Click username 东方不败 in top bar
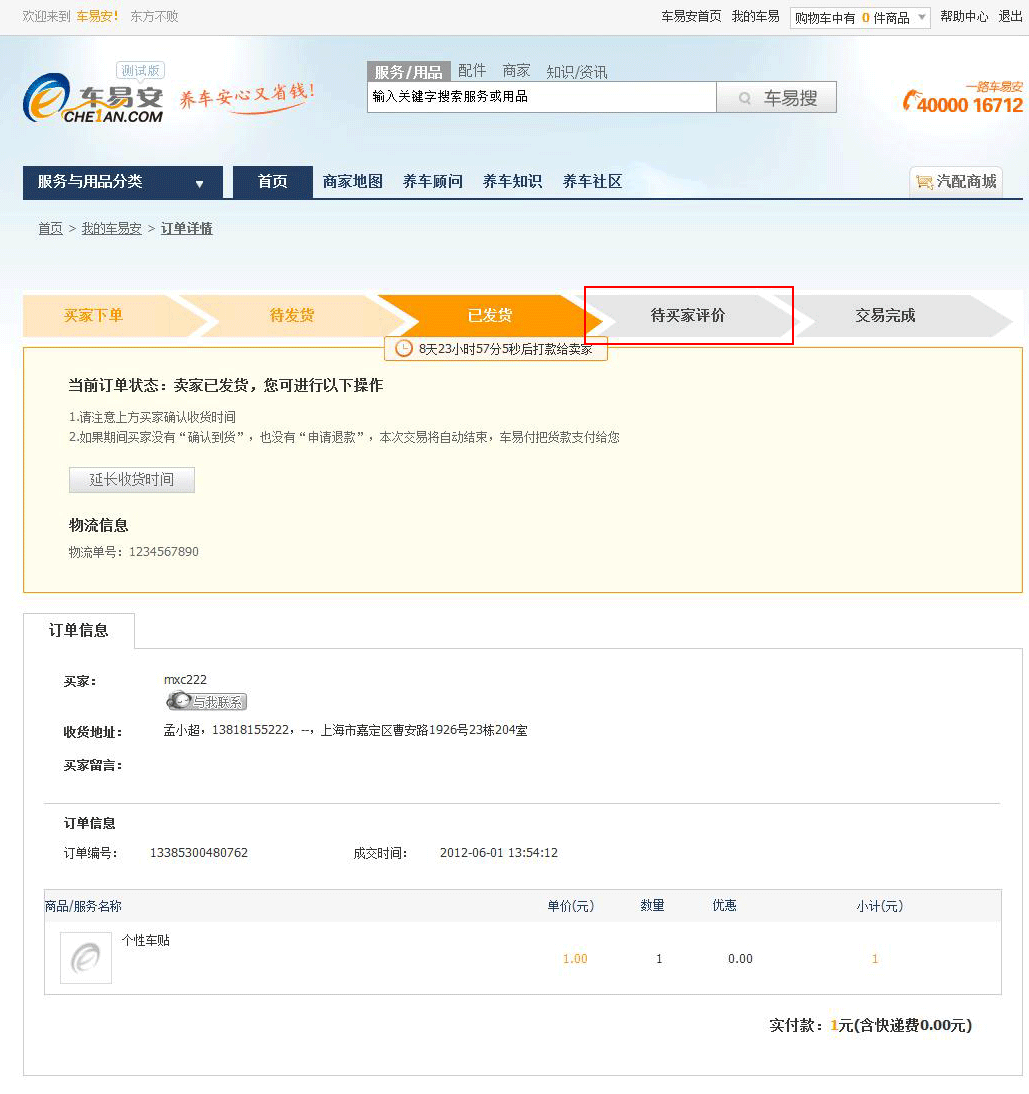The height and width of the screenshot is (1094, 1029). tap(154, 17)
